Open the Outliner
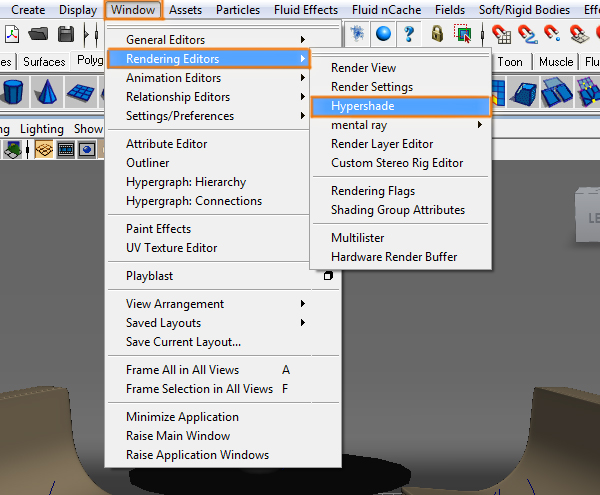The height and width of the screenshot is (495, 600). (x=209, y=163)
